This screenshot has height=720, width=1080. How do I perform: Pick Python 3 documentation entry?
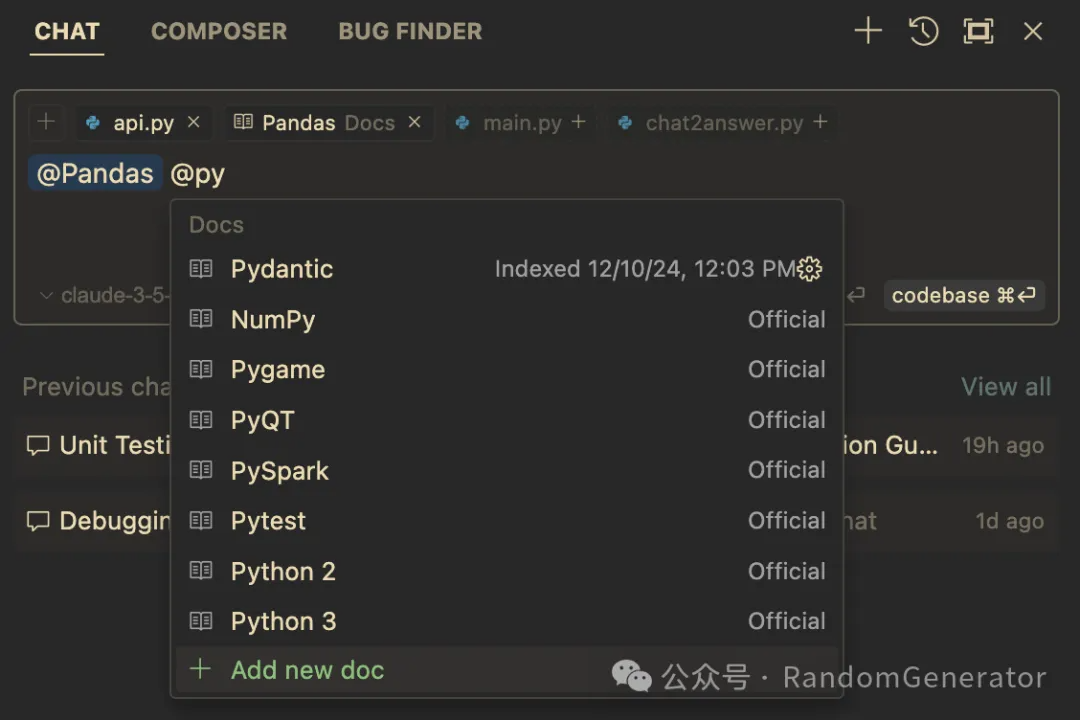coord(283,621)
